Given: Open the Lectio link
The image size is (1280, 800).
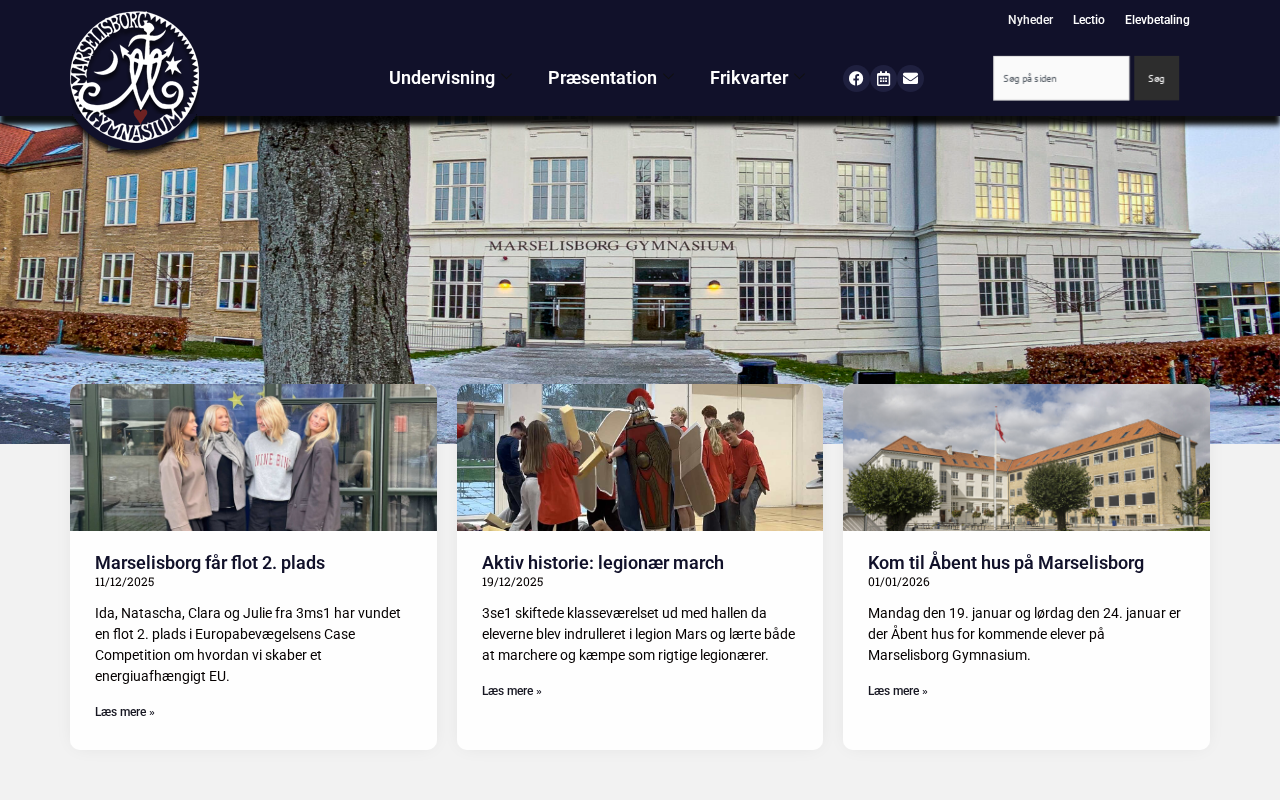Looking at the screenshot, I should pyautogui.click(x=1089, y=20).
